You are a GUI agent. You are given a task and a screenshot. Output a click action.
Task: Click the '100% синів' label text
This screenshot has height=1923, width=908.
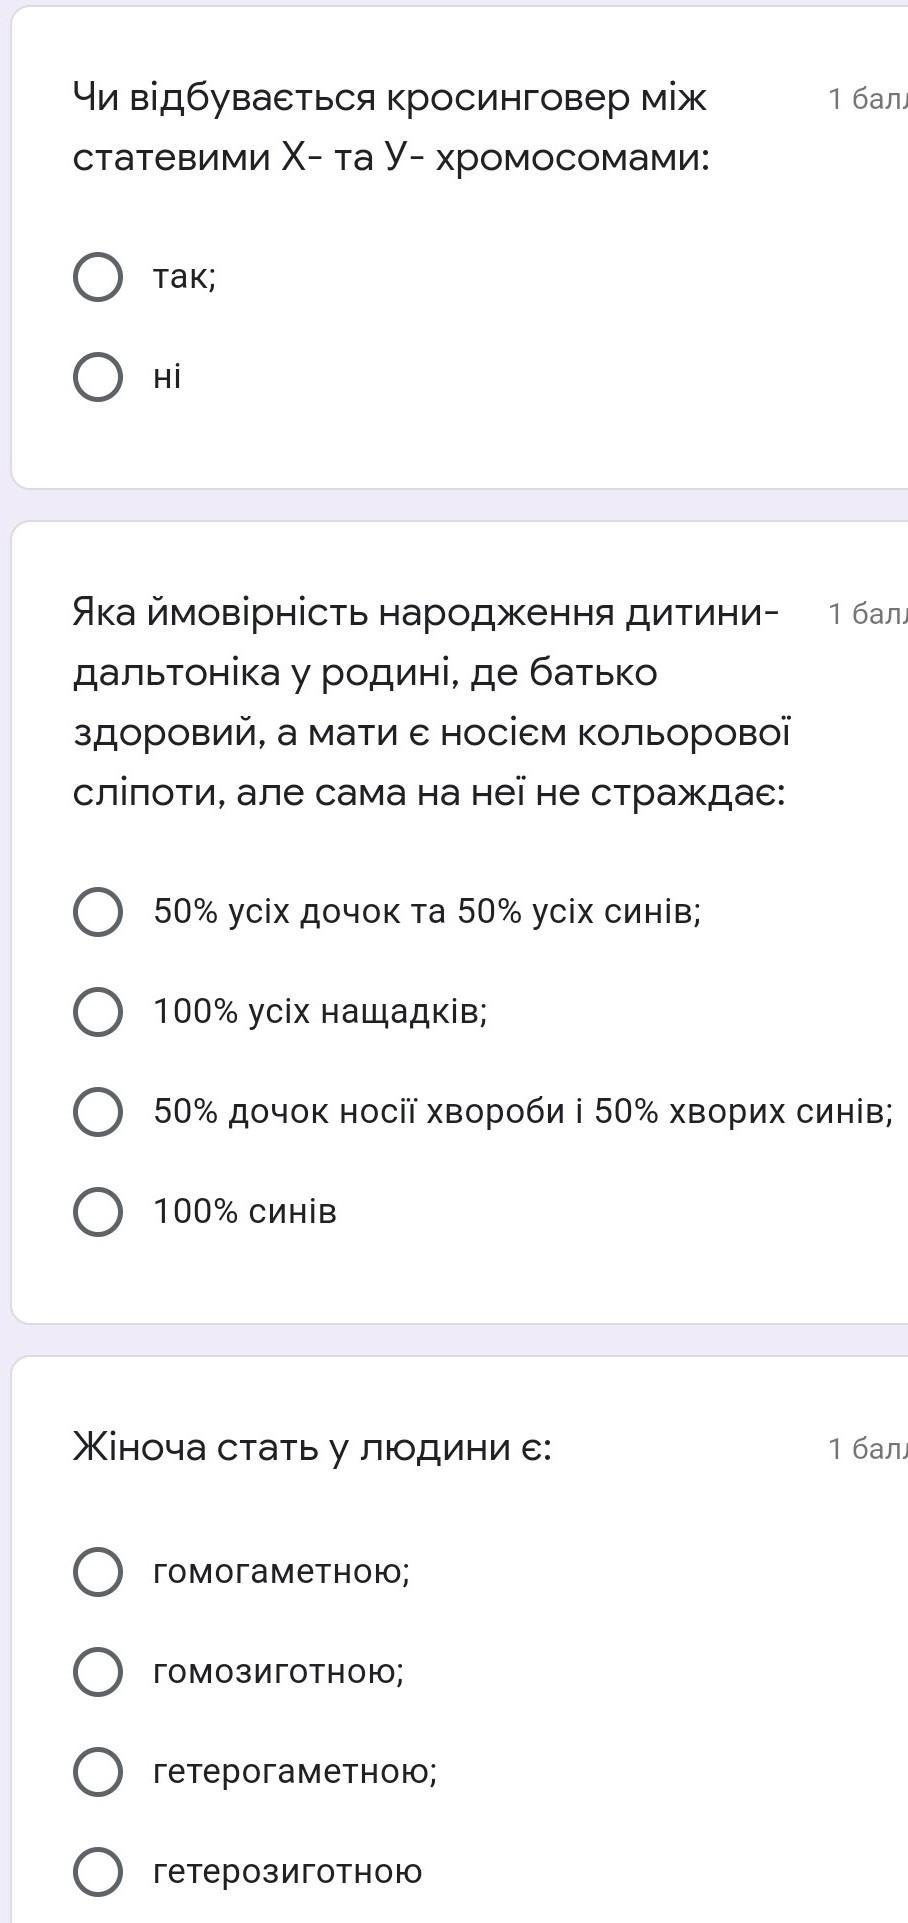click(x=245, y=1211)
